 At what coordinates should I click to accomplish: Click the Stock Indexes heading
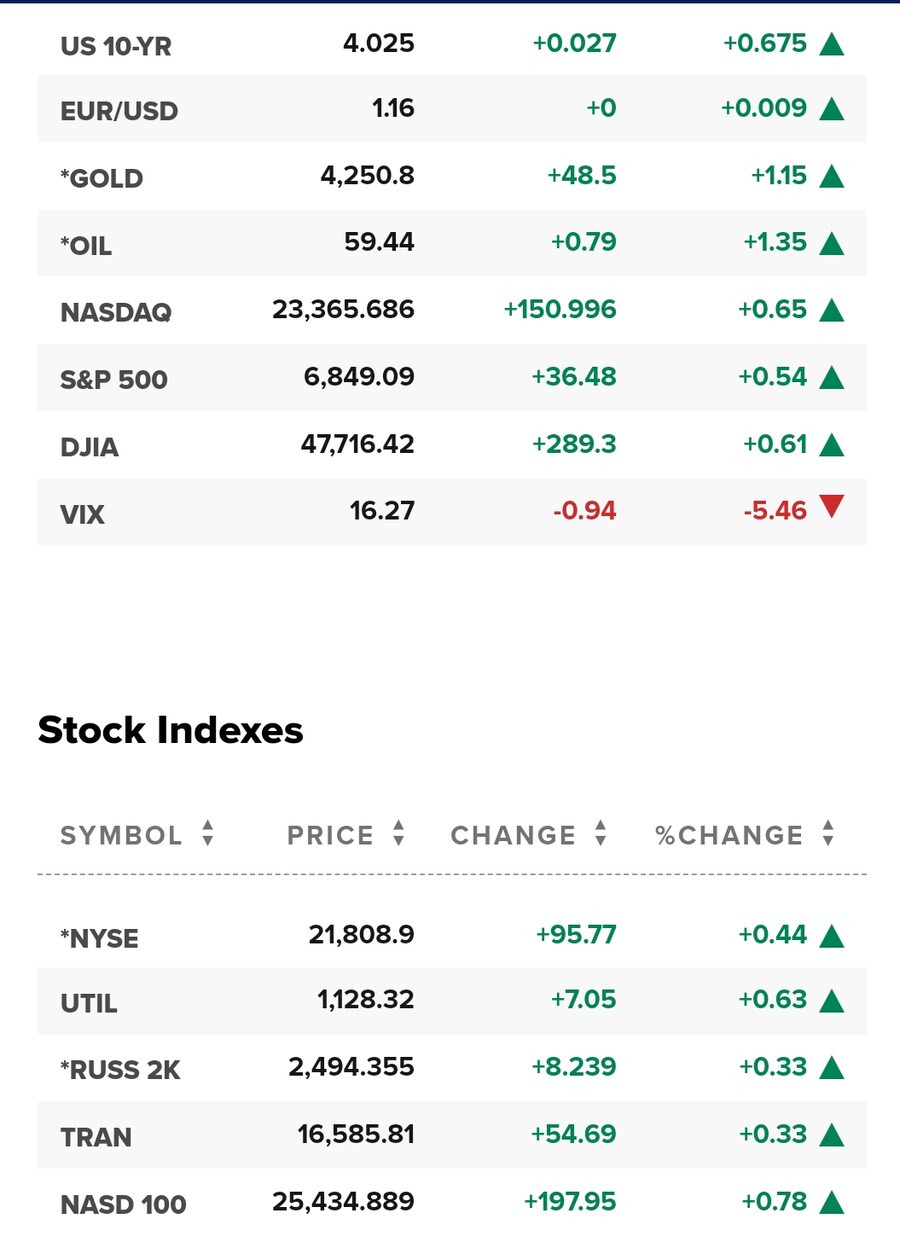point(170,731)
